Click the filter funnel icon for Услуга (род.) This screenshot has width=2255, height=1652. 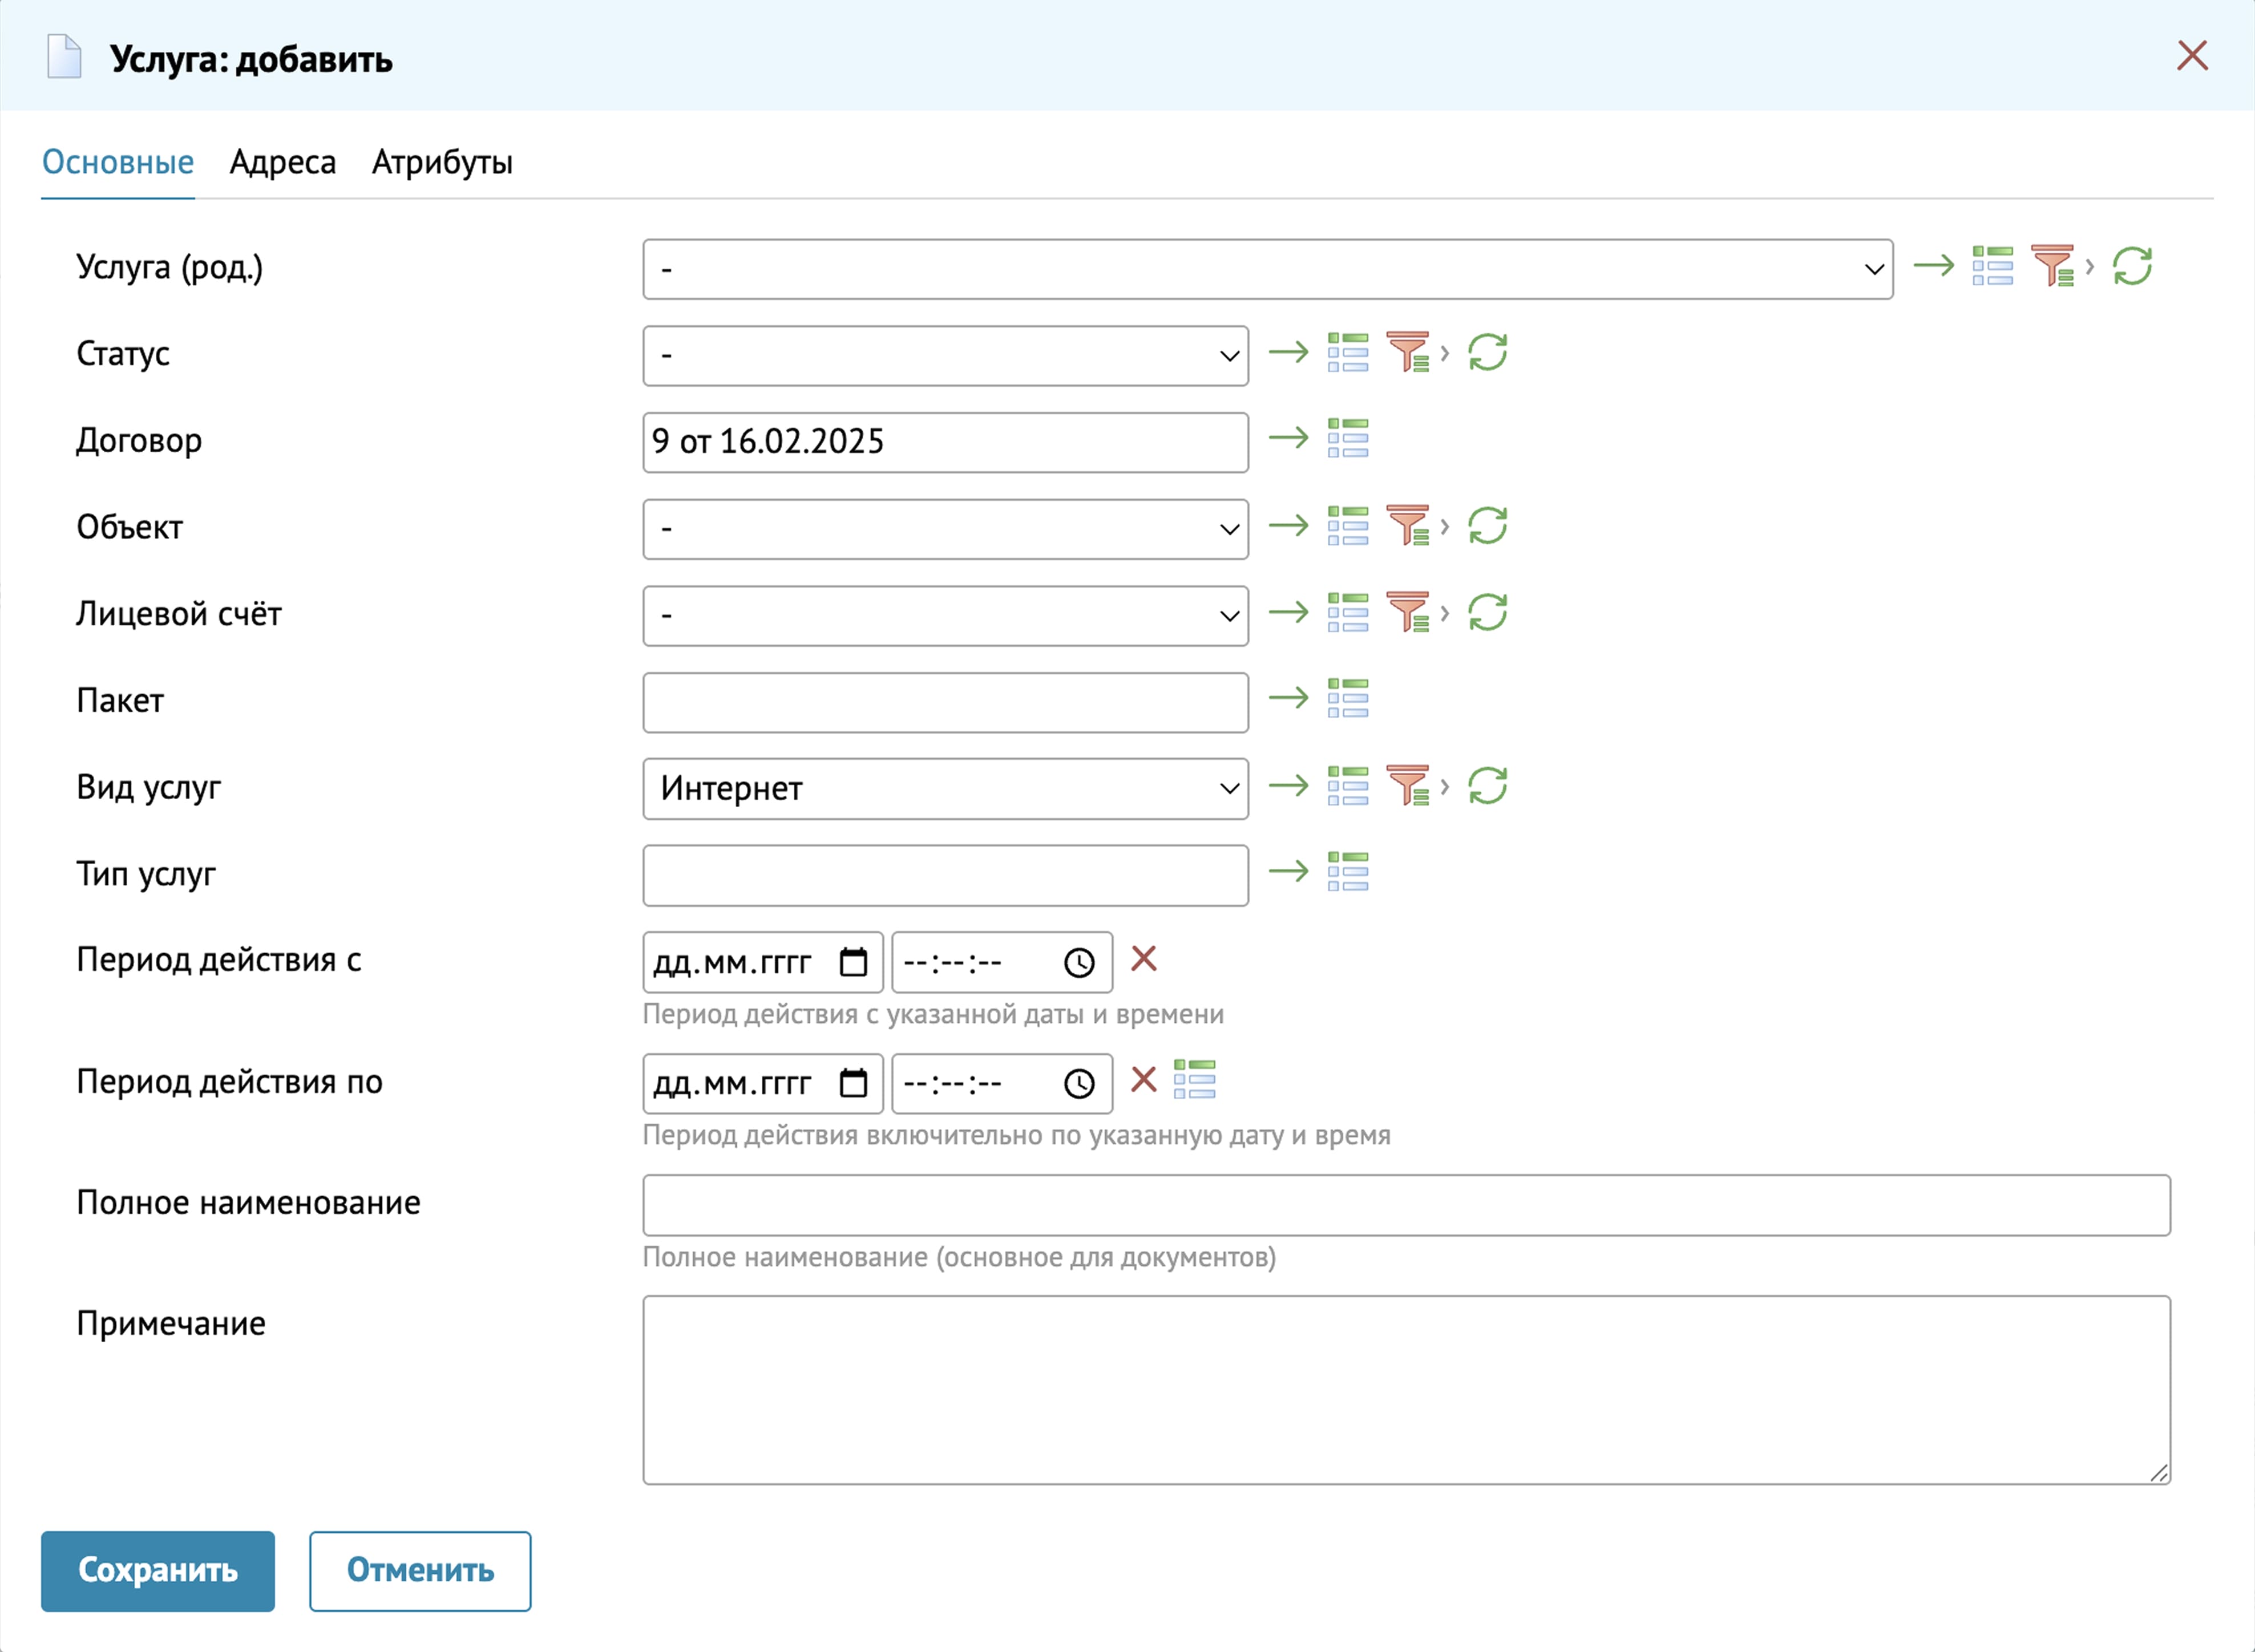click(x=2053, y=266)
